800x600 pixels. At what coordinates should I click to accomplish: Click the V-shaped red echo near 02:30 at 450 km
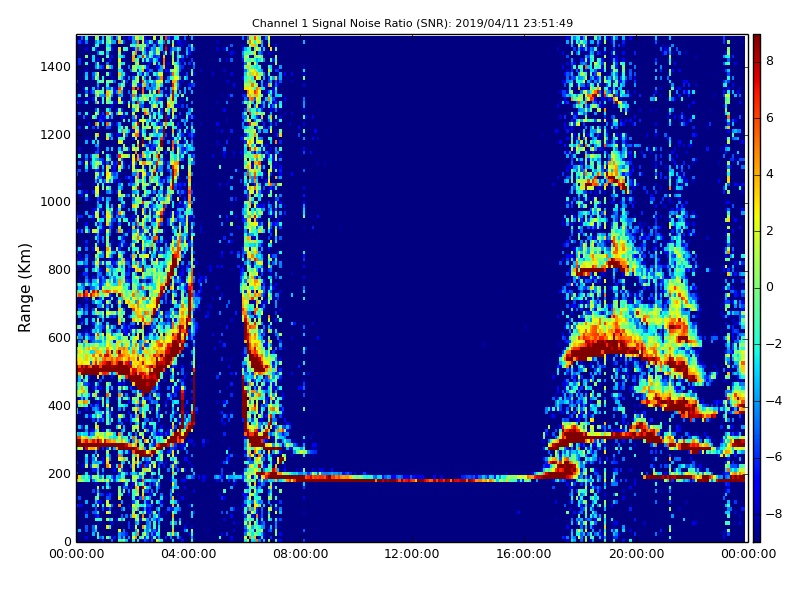[145, 380]
